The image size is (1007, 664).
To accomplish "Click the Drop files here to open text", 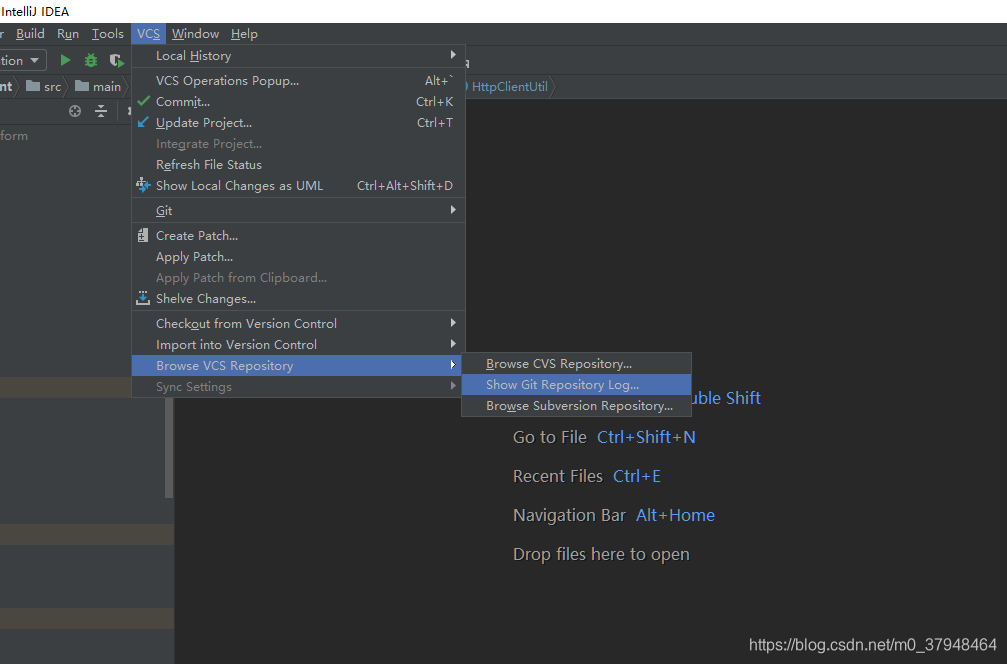I will 601,554.
